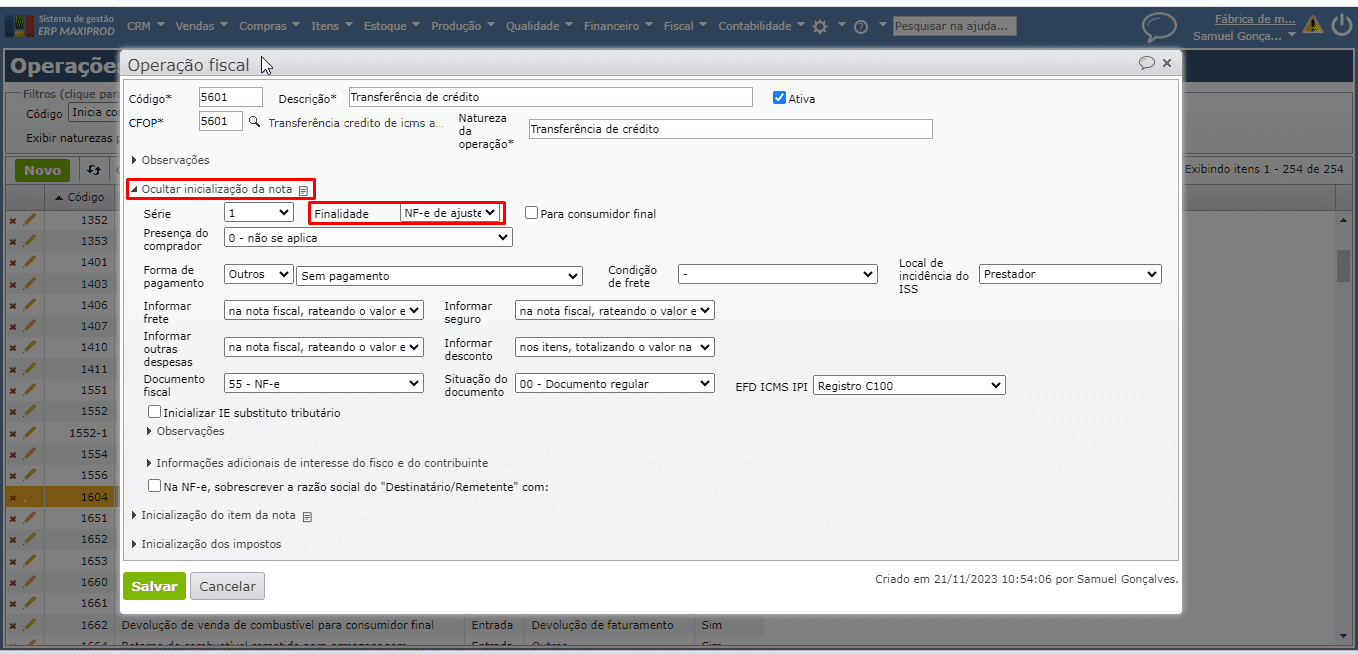
Task: Click the delete X for row 1352
Action: [x=13, y=220]
